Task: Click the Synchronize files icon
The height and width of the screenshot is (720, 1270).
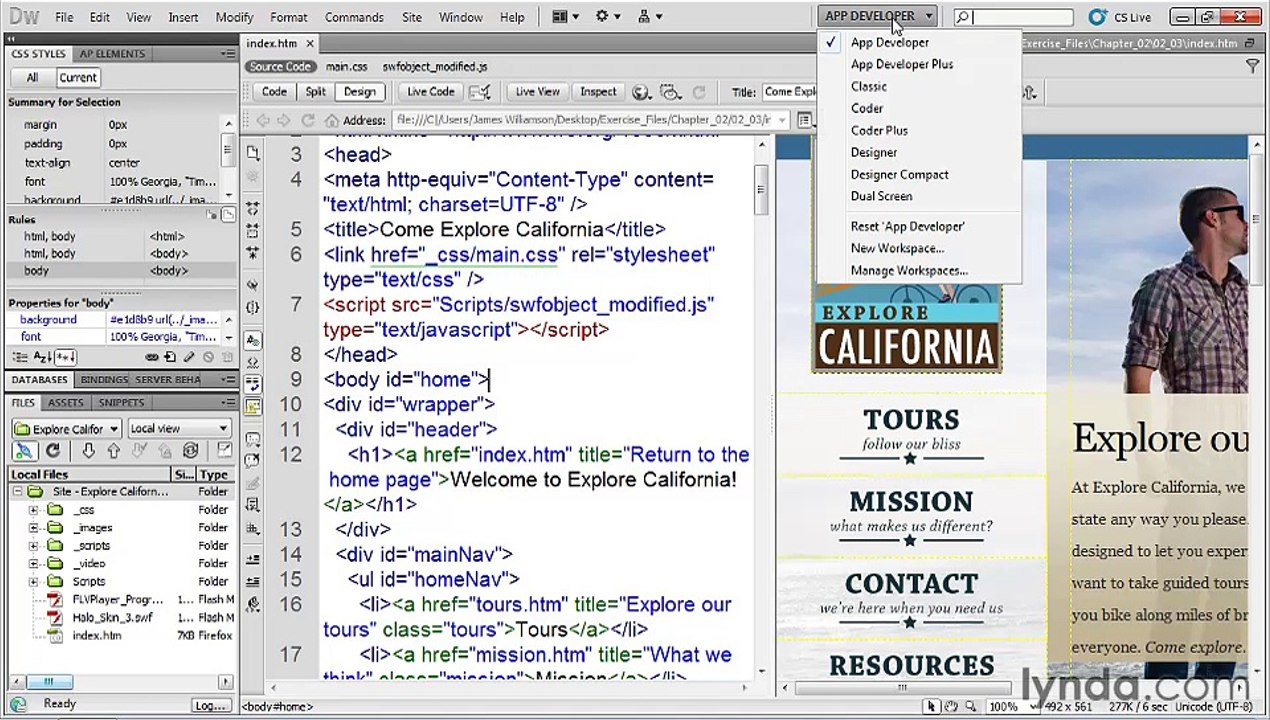Action: (x=191, y=451)
